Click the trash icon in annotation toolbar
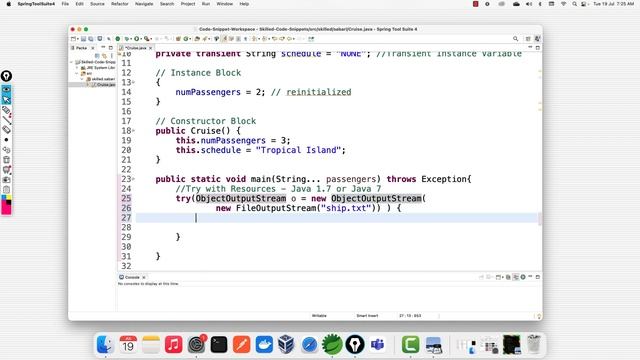Image resolution: width=640 pixels, height=360 pixels. coord(6,160)
